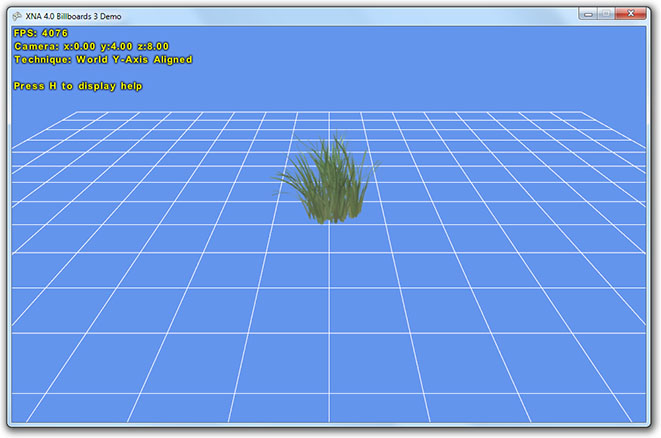
Task: Click the application icon in the title bar
Action: (x=17, y=16)
